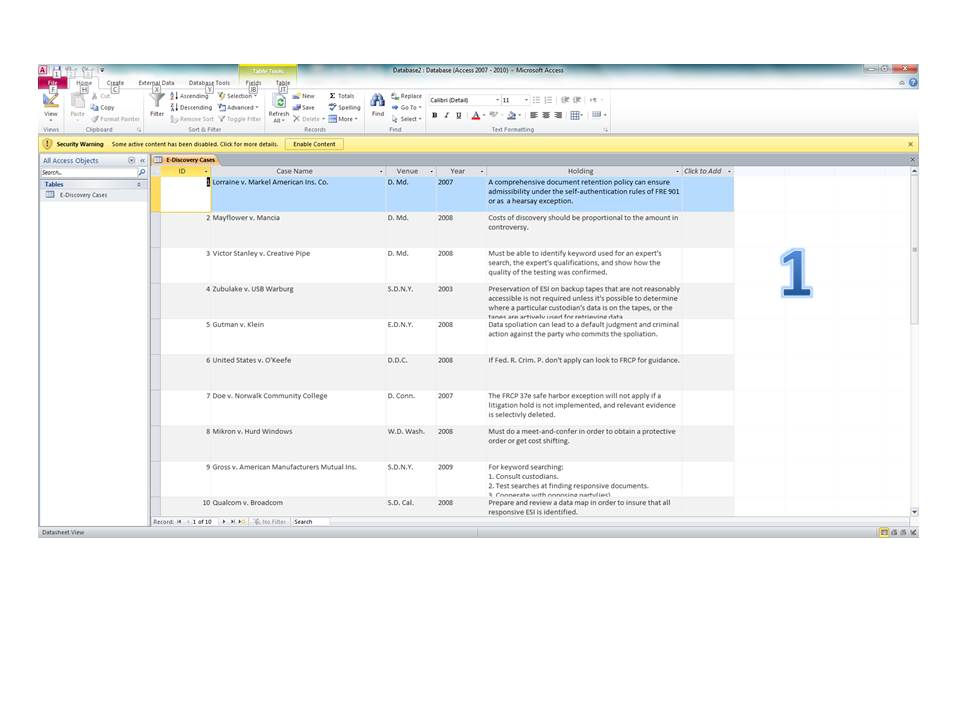The height and width of the screenshot is (720, 960).
Task: Click the Totals sigma icon
Action: (x=332, y=96)
